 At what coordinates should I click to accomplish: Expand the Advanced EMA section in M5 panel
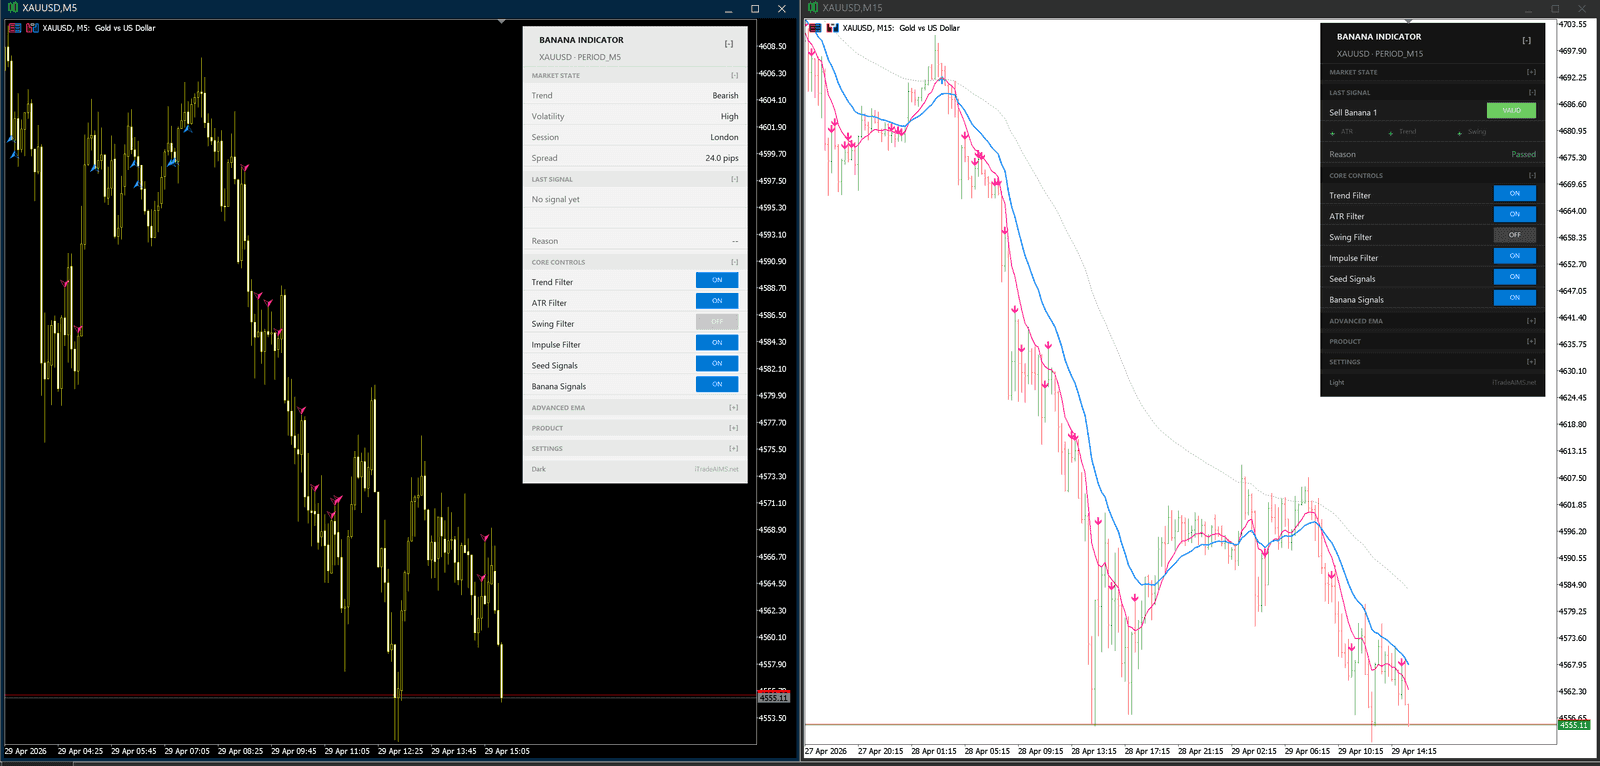pos(734,407)
